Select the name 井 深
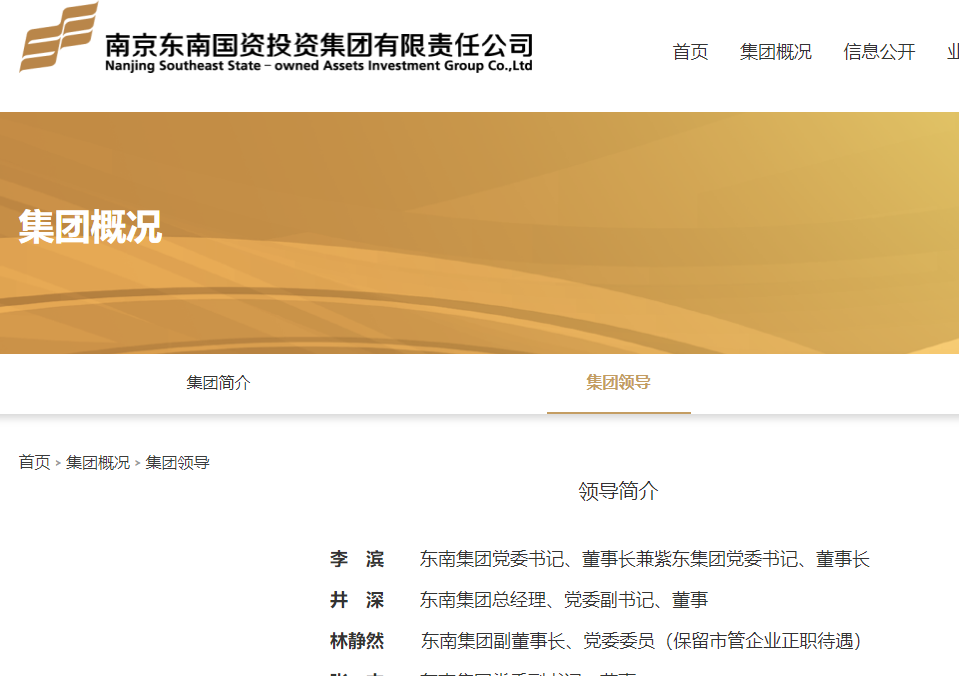The width and height of the screenshot is (959, 676). click(357, 600)
